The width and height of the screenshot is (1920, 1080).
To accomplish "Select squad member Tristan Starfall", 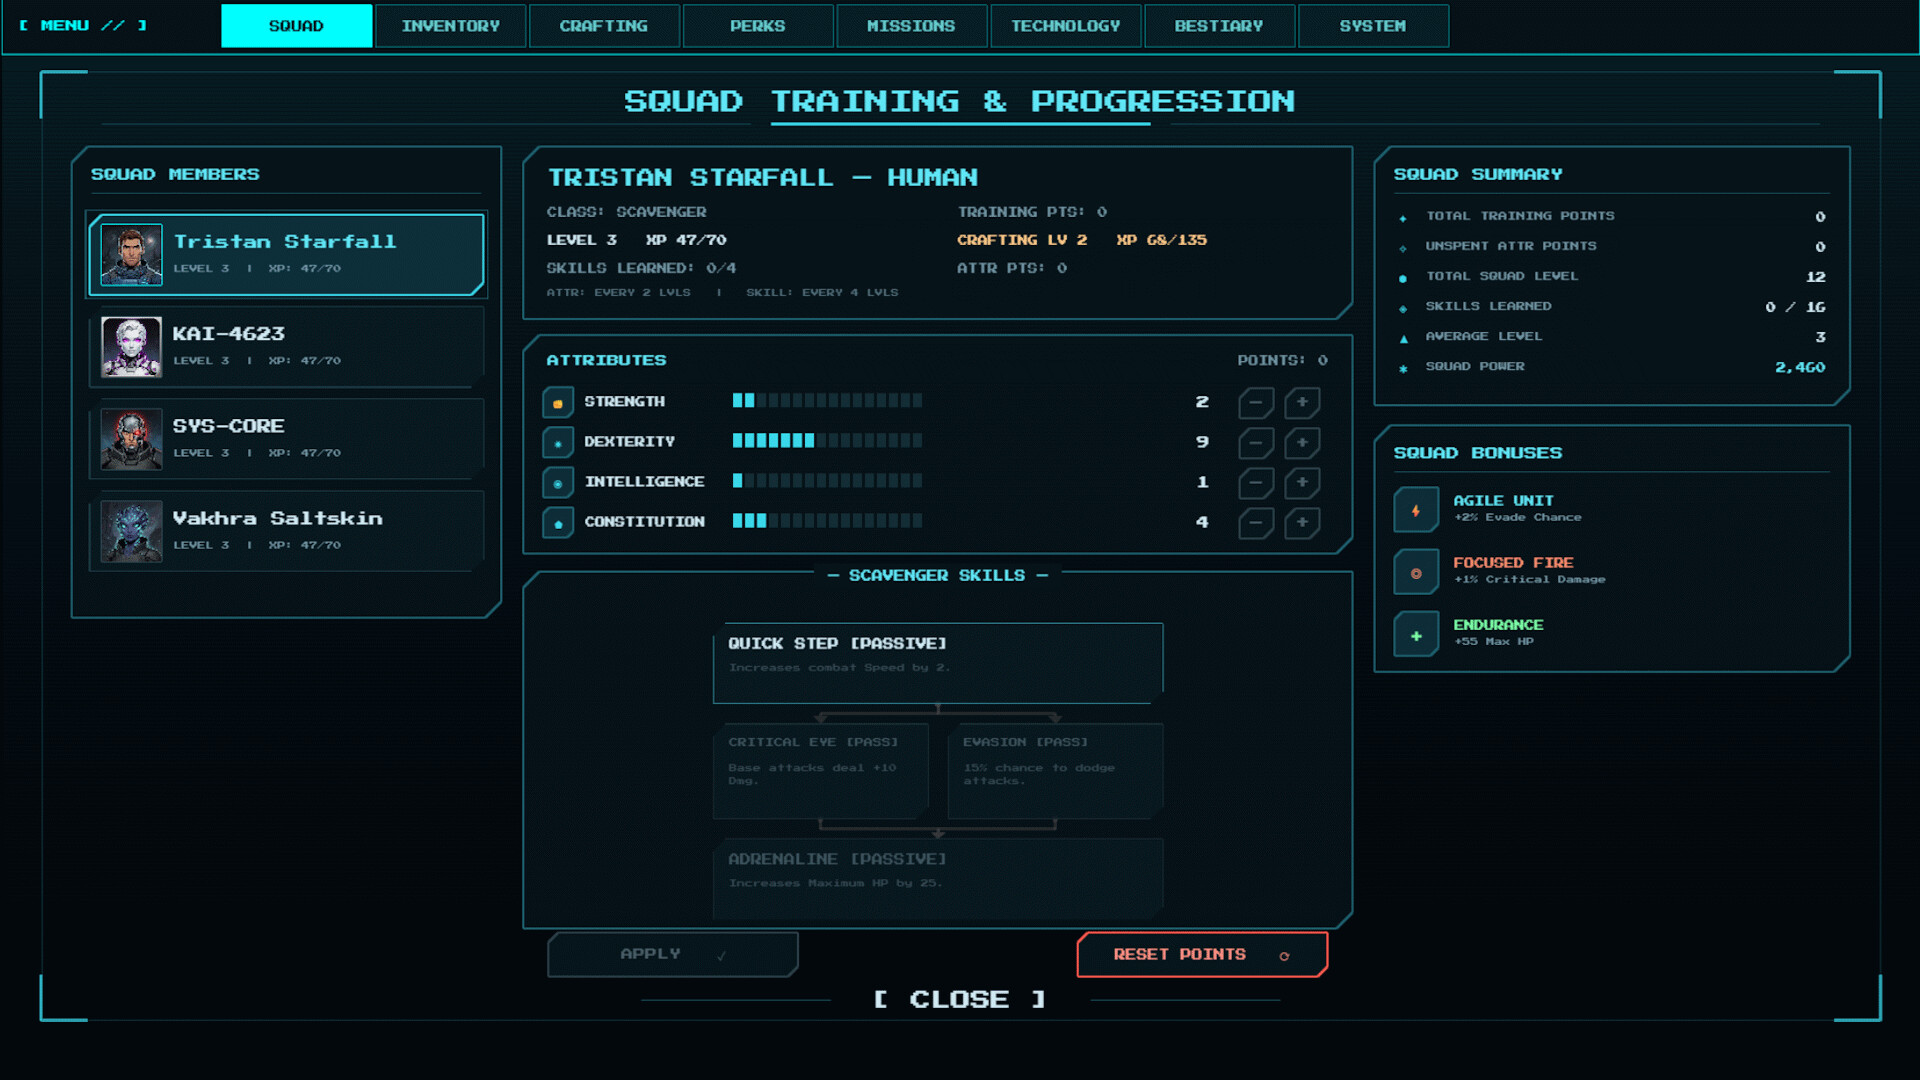I will 287,254.
